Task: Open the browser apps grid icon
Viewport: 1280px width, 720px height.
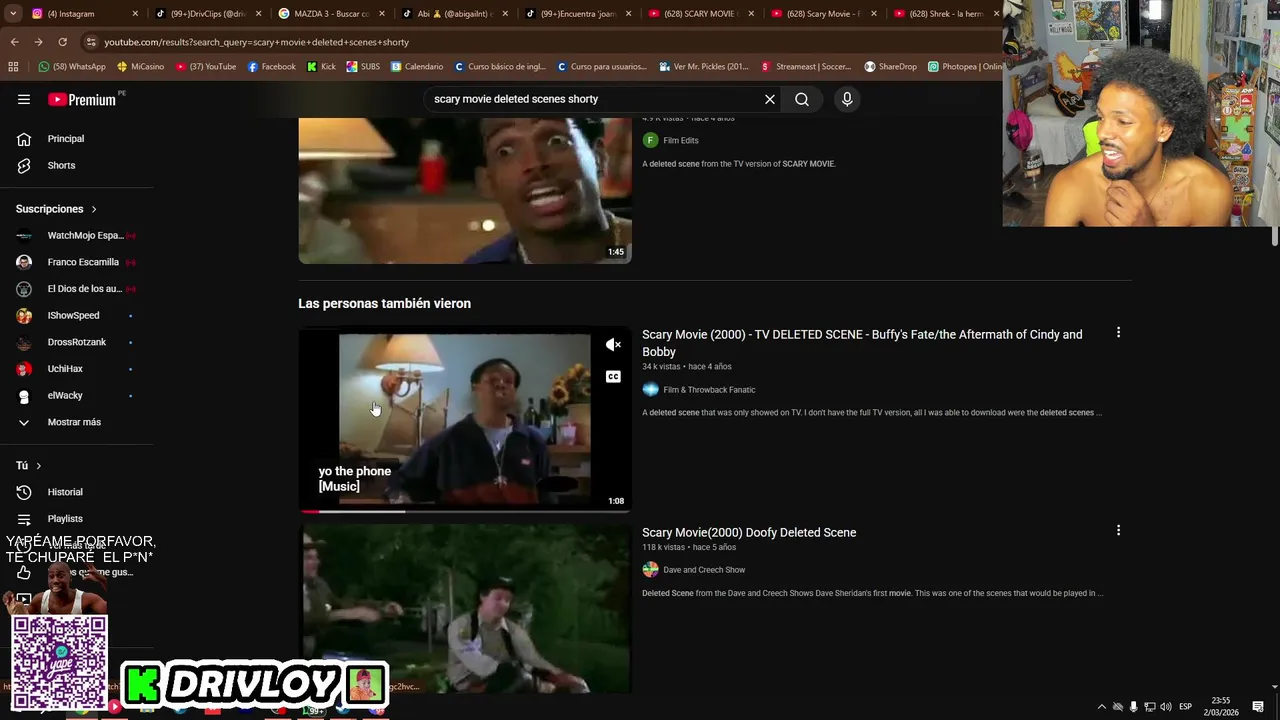Action: coord(13,67)
